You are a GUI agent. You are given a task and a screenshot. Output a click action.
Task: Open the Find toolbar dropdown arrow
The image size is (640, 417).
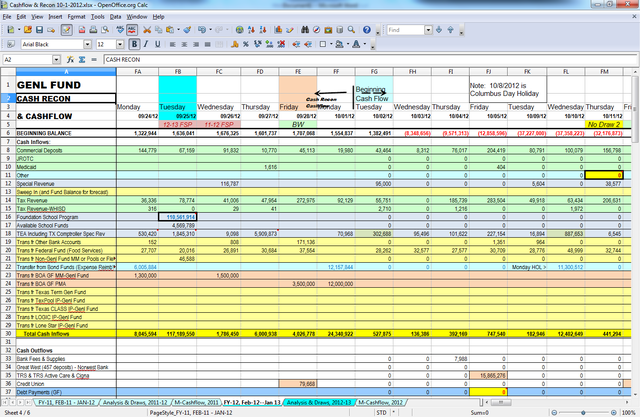pos(428,30)
